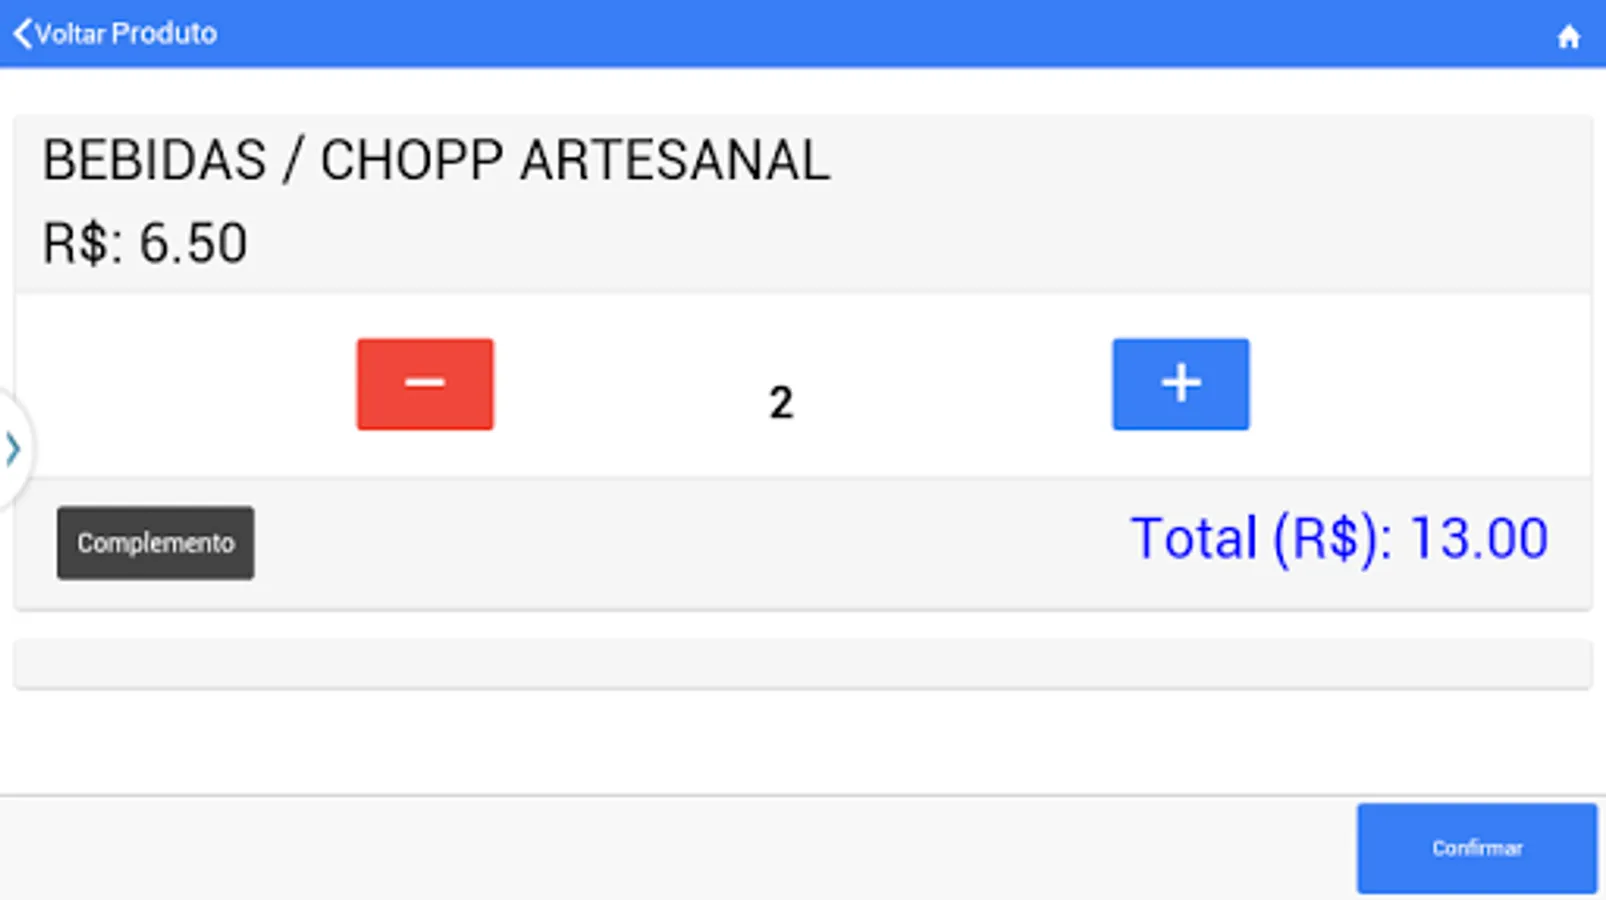The height and width of the screenshot is (900, 1606).
Task: Click the Total (R$) label
Action: 1262,539
